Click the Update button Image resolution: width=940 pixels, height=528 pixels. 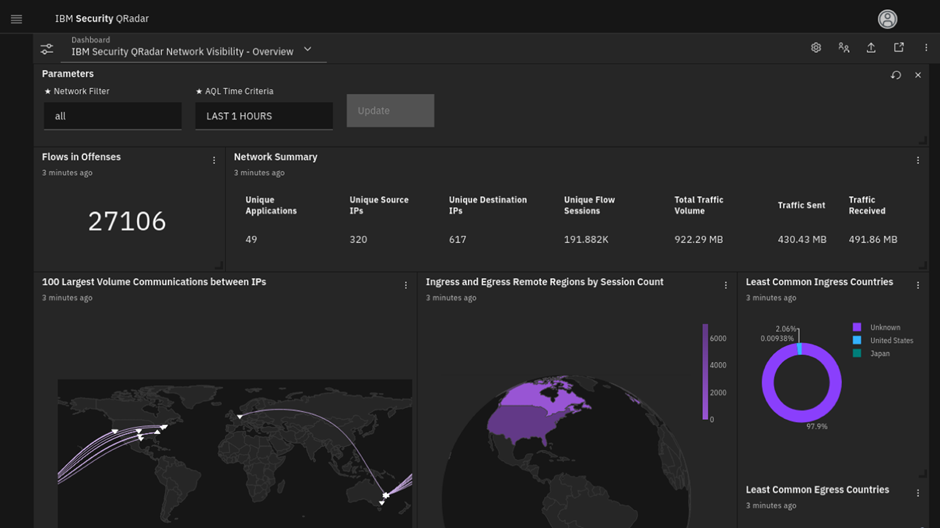point(390,110)
